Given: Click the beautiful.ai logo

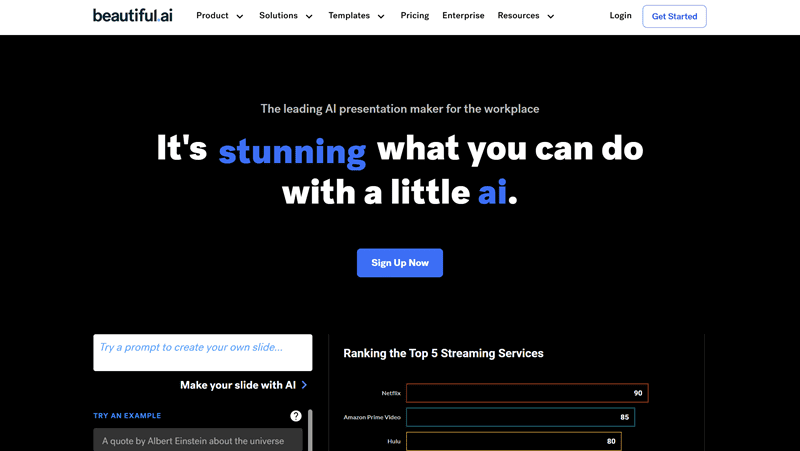Looking at the screenshot, I should point(133,15).
